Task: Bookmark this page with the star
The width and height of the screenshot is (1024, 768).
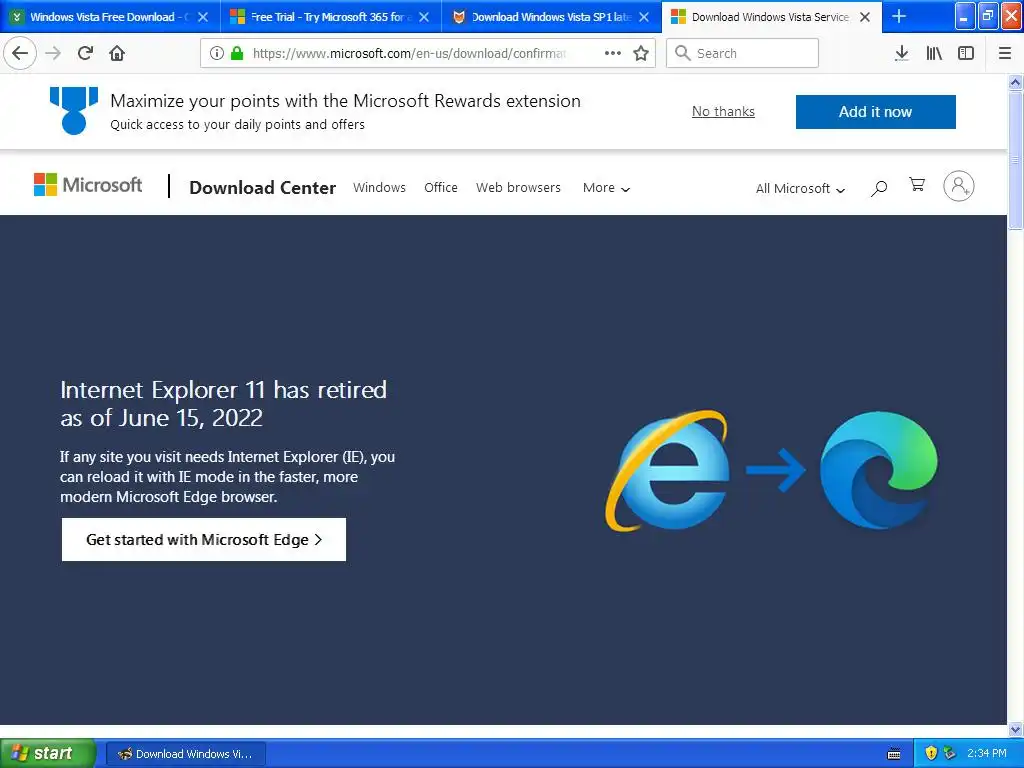Action: 641,53
